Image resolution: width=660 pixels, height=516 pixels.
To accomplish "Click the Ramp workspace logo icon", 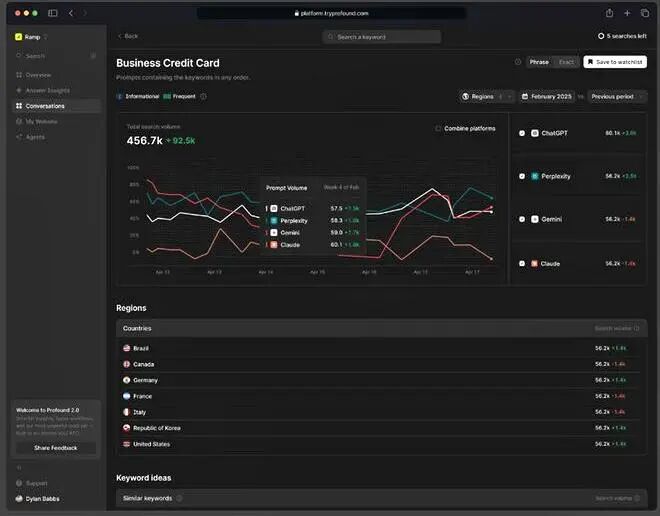I will pyautogui.click(x=19, y=37).
